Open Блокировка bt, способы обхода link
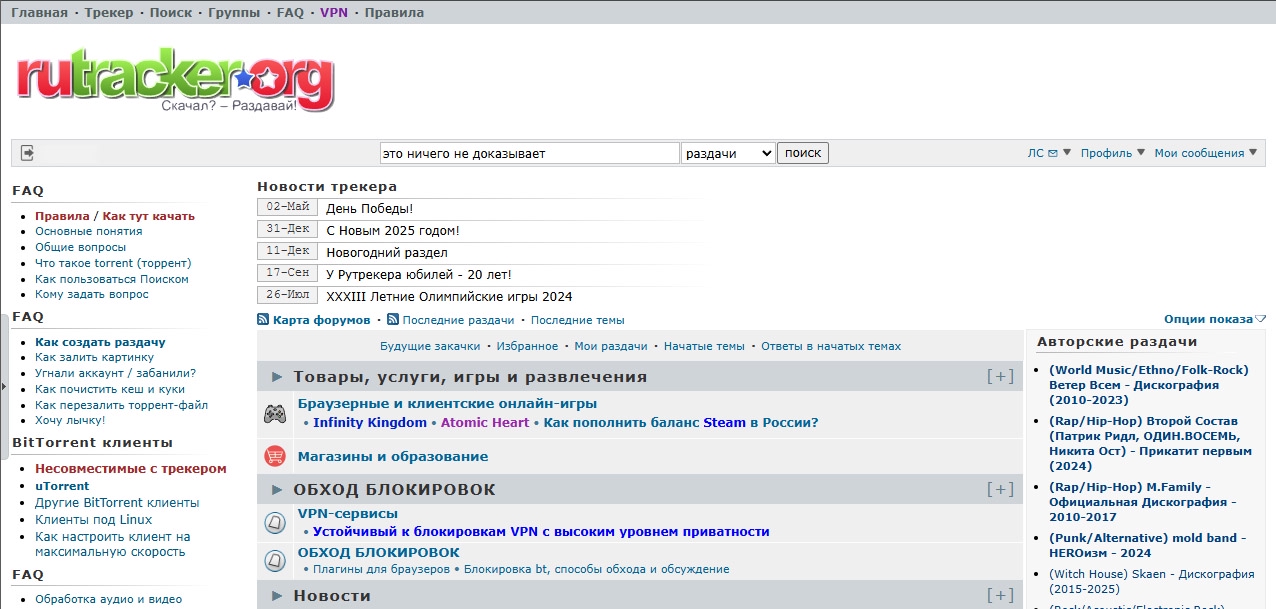Viewport: 1276px width, 609px height. (x=597, y=569)
